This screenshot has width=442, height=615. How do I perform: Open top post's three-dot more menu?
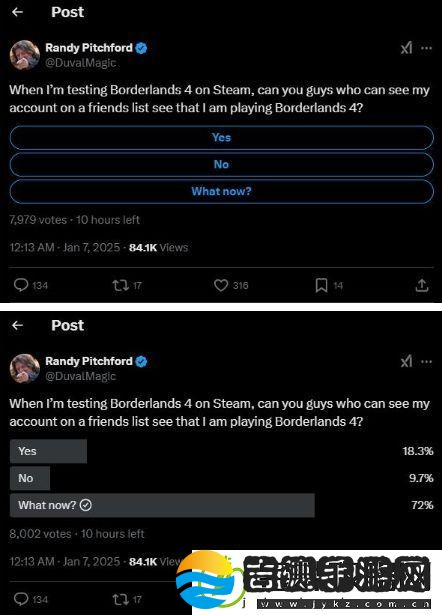(426, 48)
